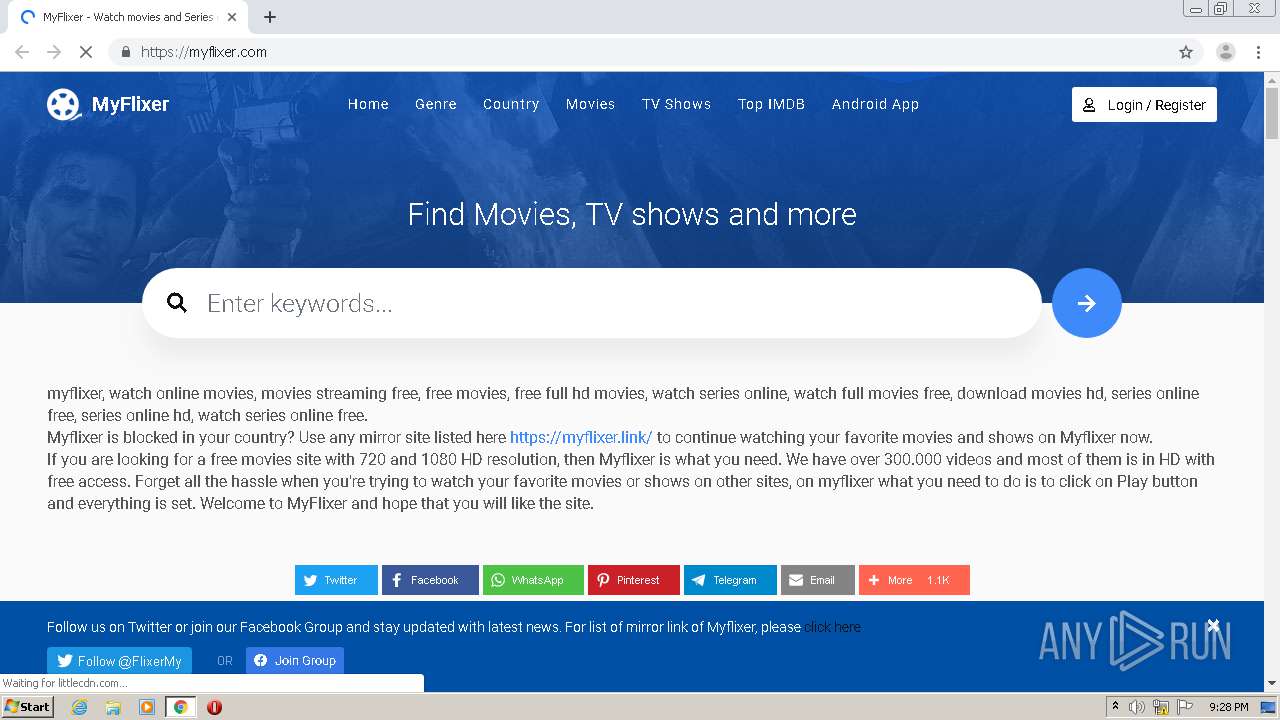Open the media player taskbar icon

click(x=147, y=707)
